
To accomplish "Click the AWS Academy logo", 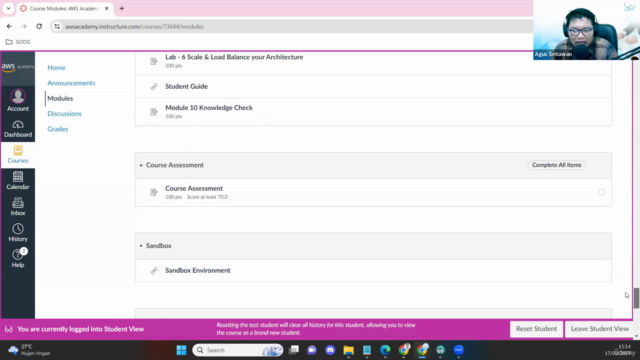I will (18, 67).
